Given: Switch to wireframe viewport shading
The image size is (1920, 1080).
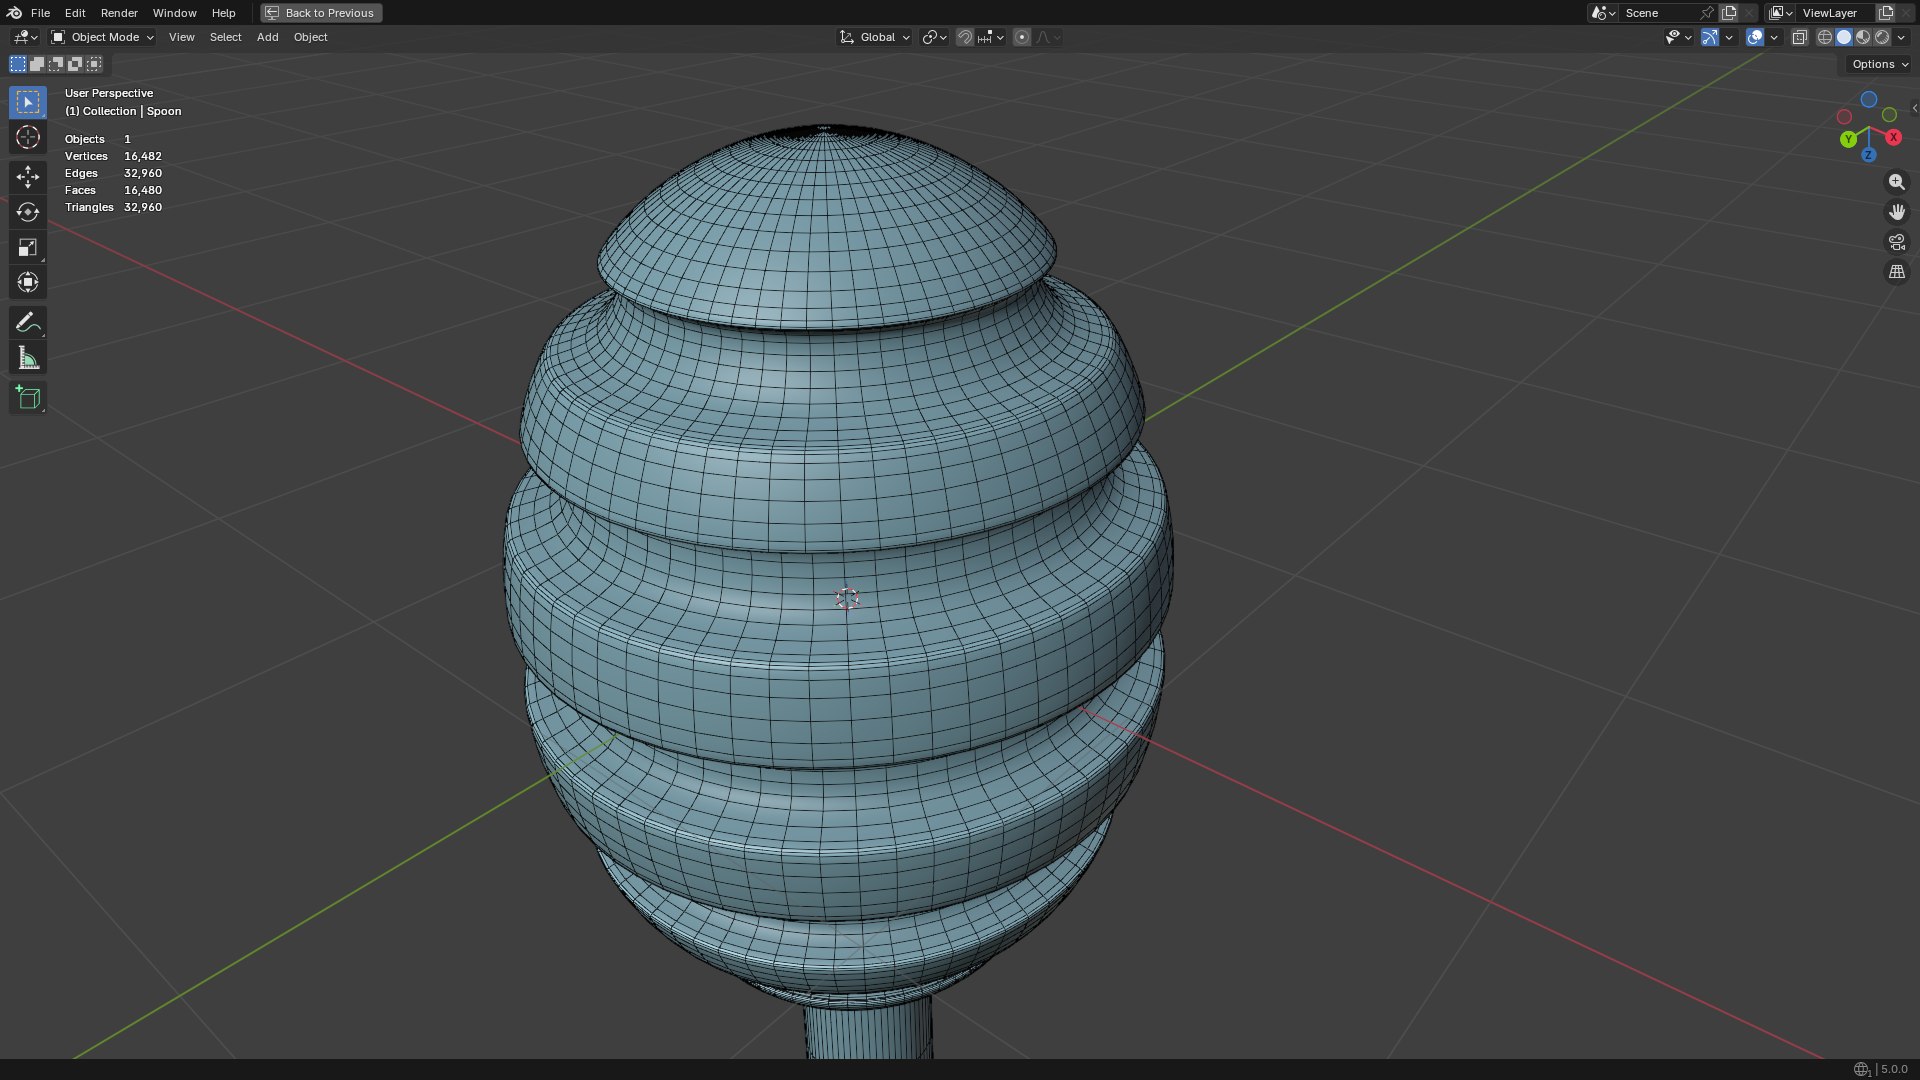Looking at the screenshot, I should pyautogui.click(x=1825, y=37).
